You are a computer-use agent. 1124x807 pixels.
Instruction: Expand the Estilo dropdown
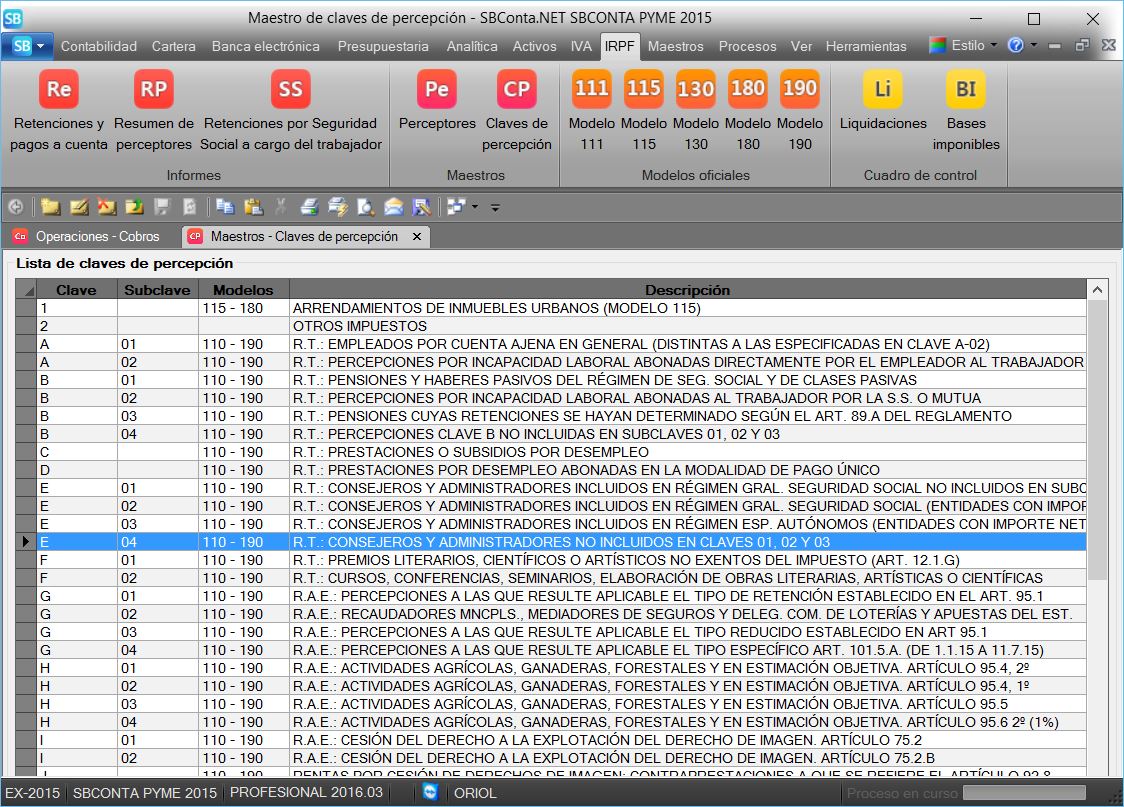[x=993, y=45]
